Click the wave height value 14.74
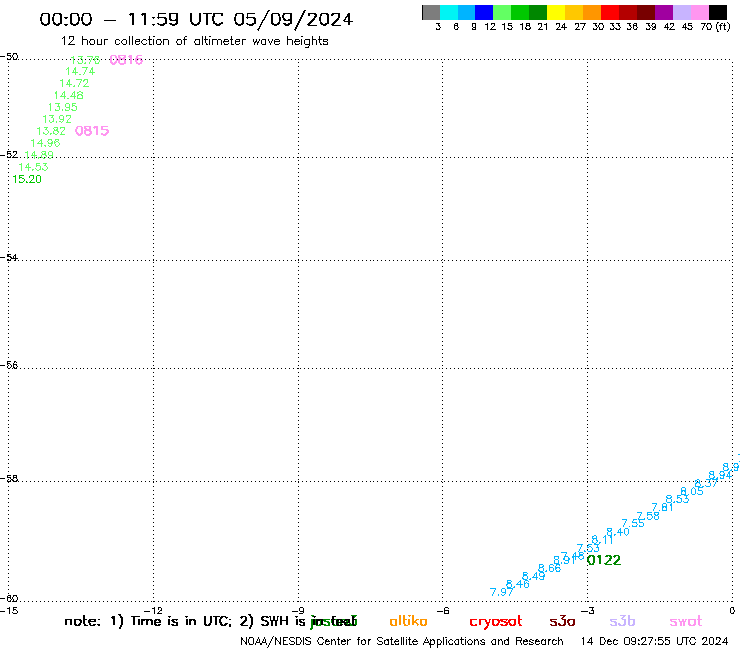Viewport: 740px width, 650px height. 80,71
